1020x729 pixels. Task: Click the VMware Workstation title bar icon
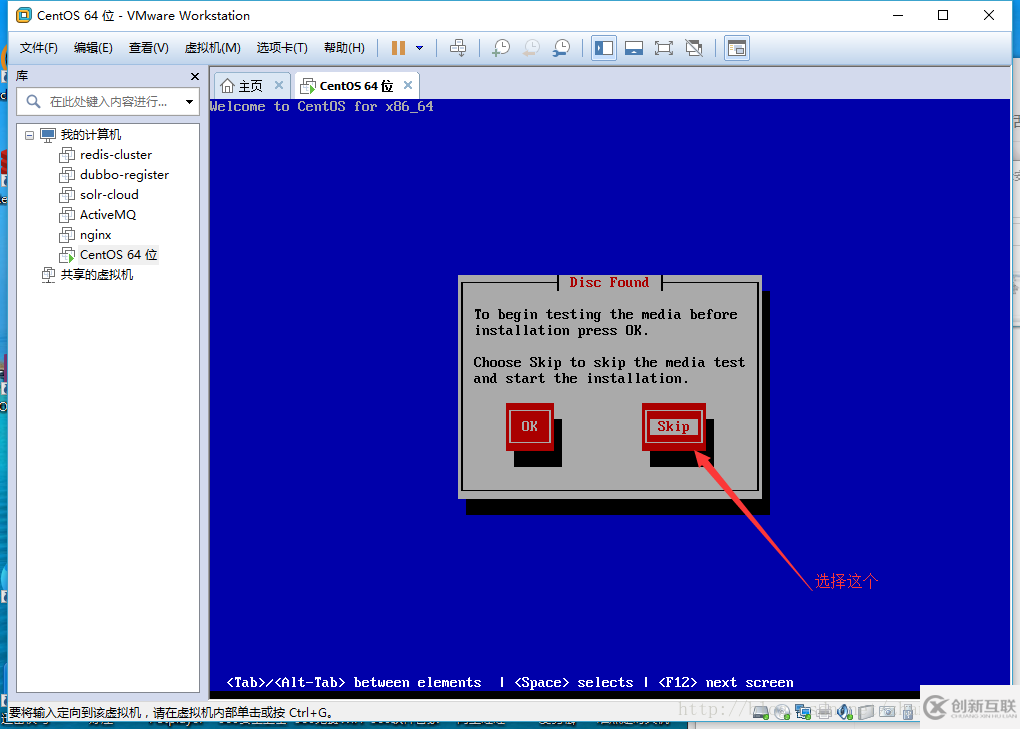[24, 15]
